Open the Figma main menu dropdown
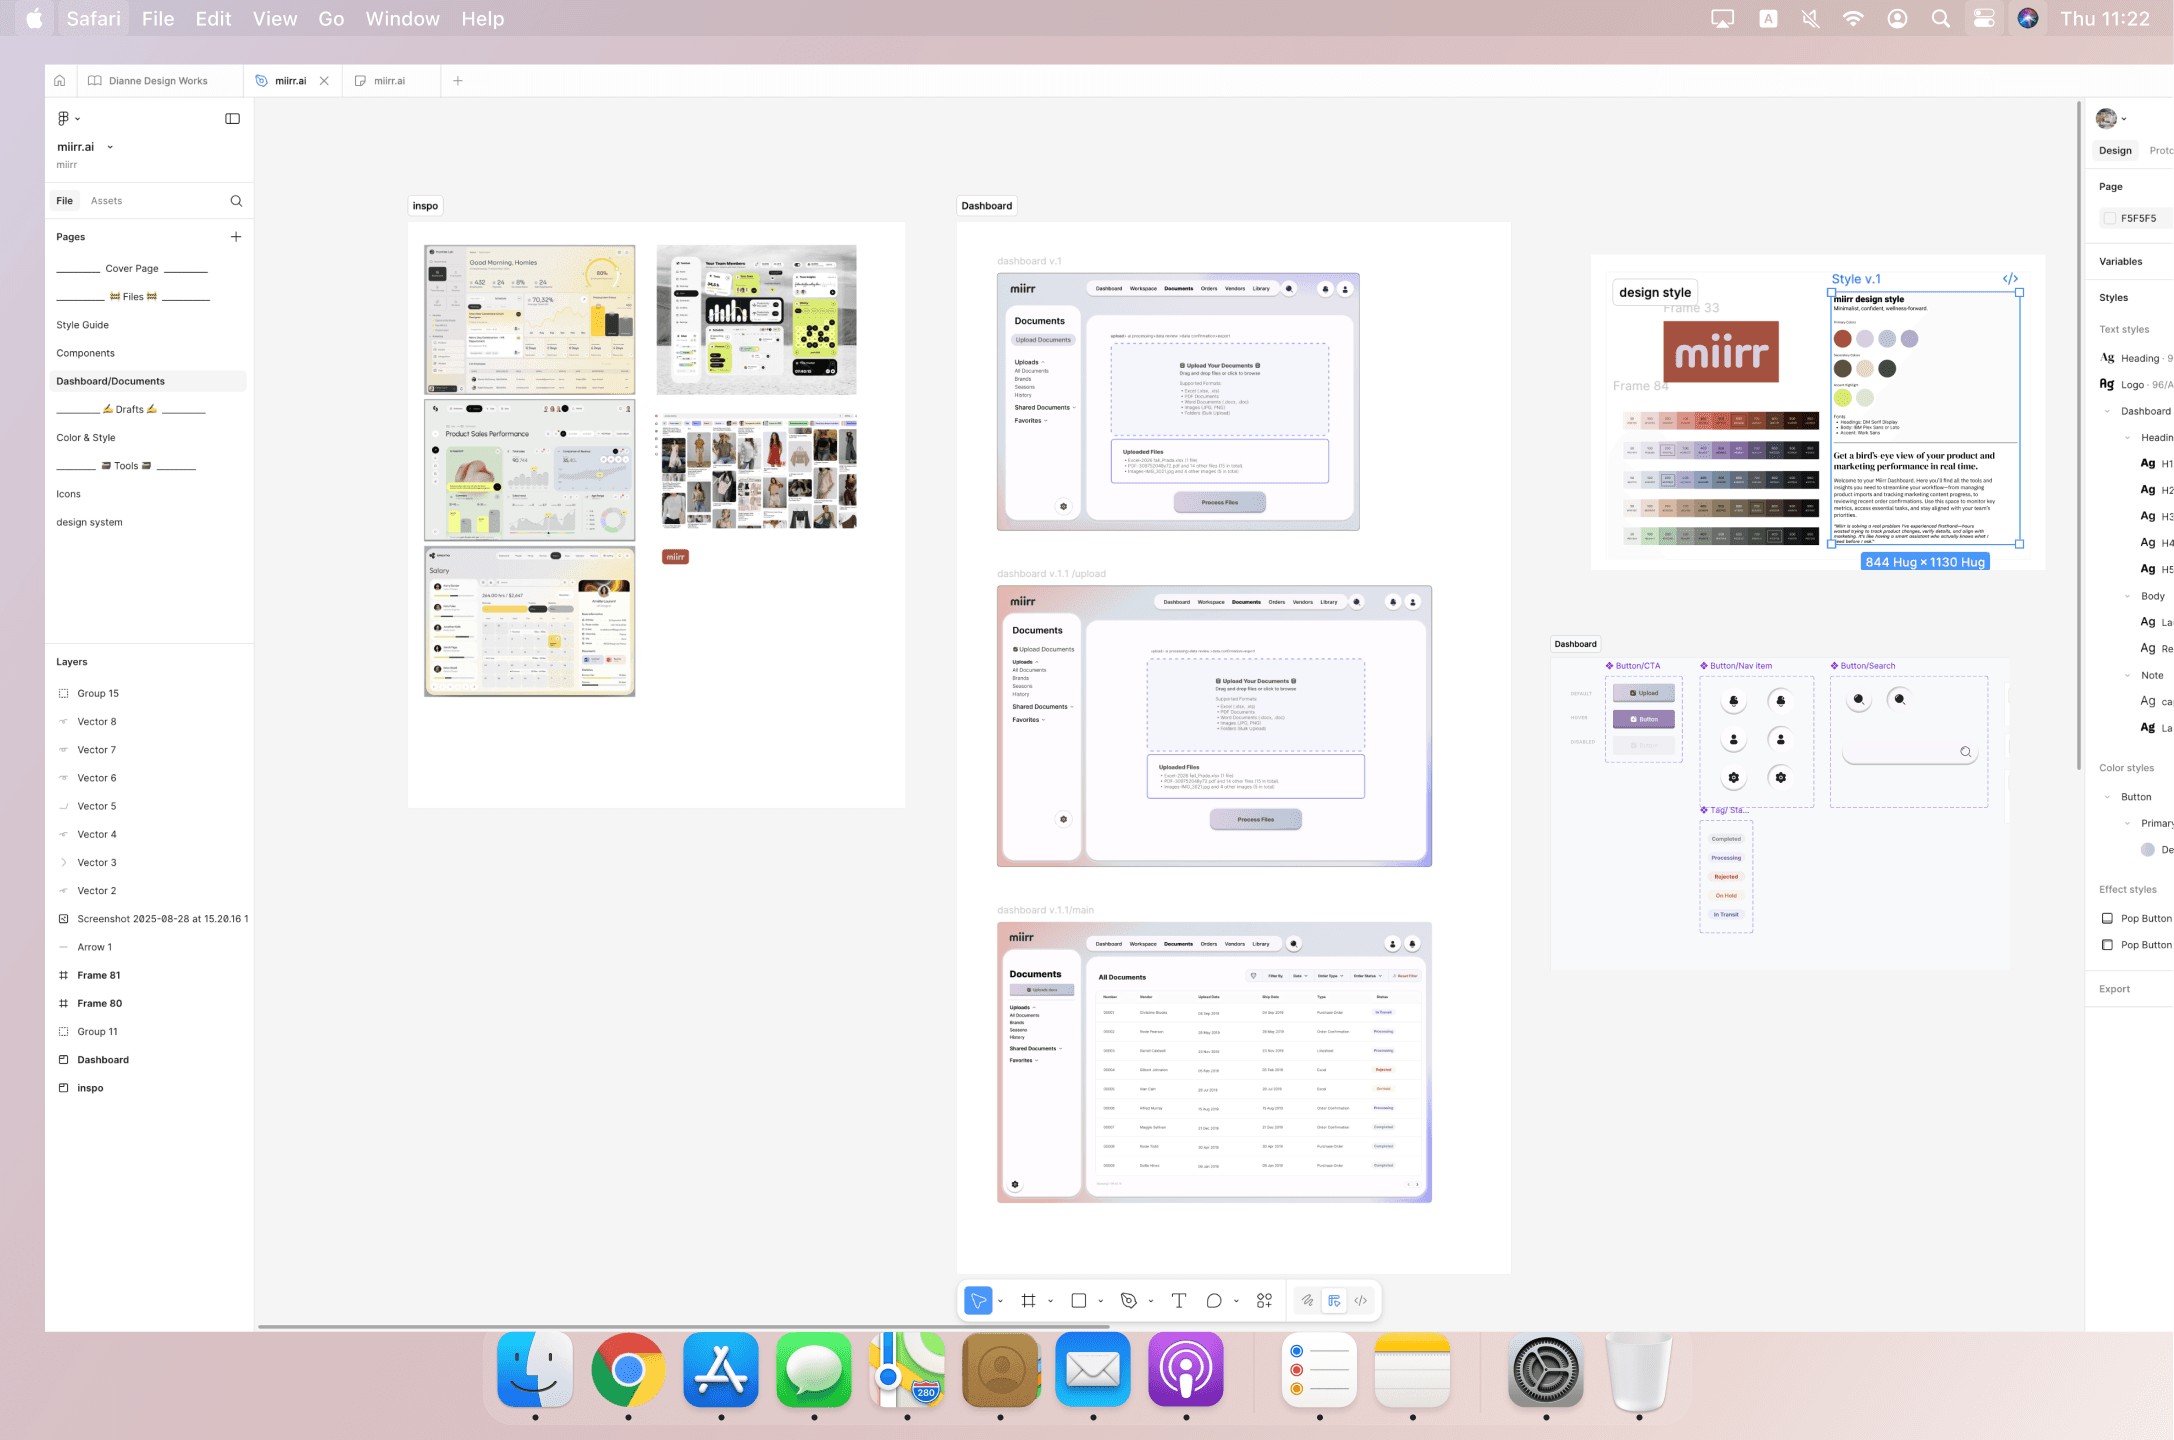 (x=68, y=119)
